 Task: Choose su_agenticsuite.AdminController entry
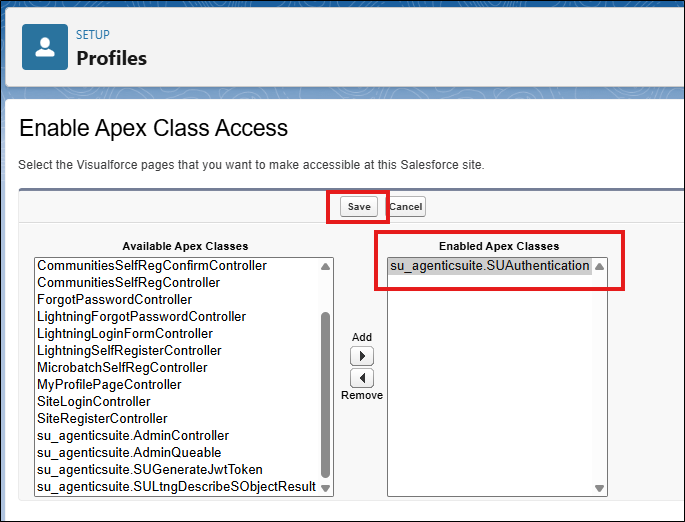(133, 436)
